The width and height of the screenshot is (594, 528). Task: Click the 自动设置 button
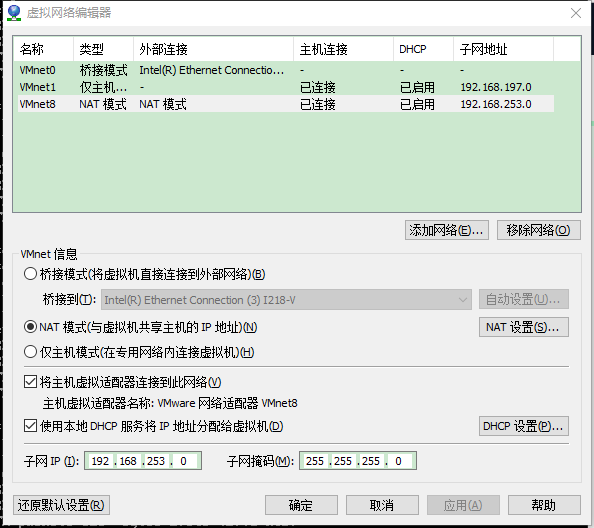pyautogui.click(x=524, y=300)
